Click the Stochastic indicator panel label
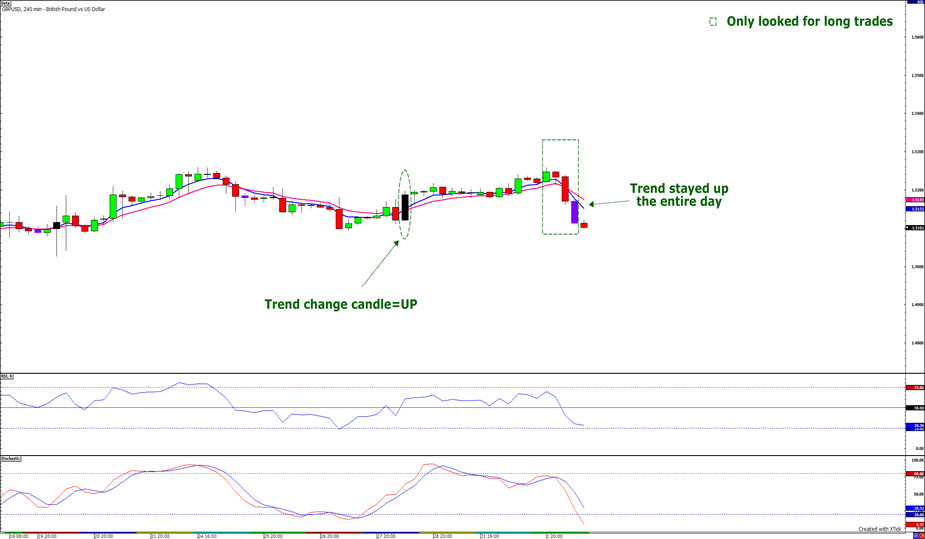The height and width of the screenshot is (539, 925). point(11,458)
